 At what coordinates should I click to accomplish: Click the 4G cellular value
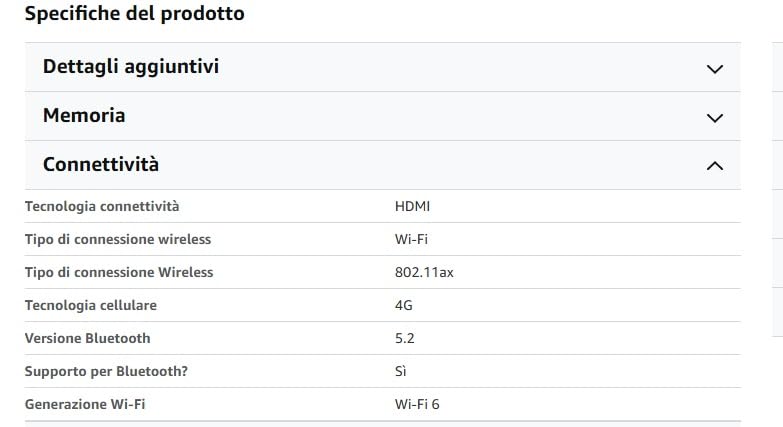(x=403, y=305)
